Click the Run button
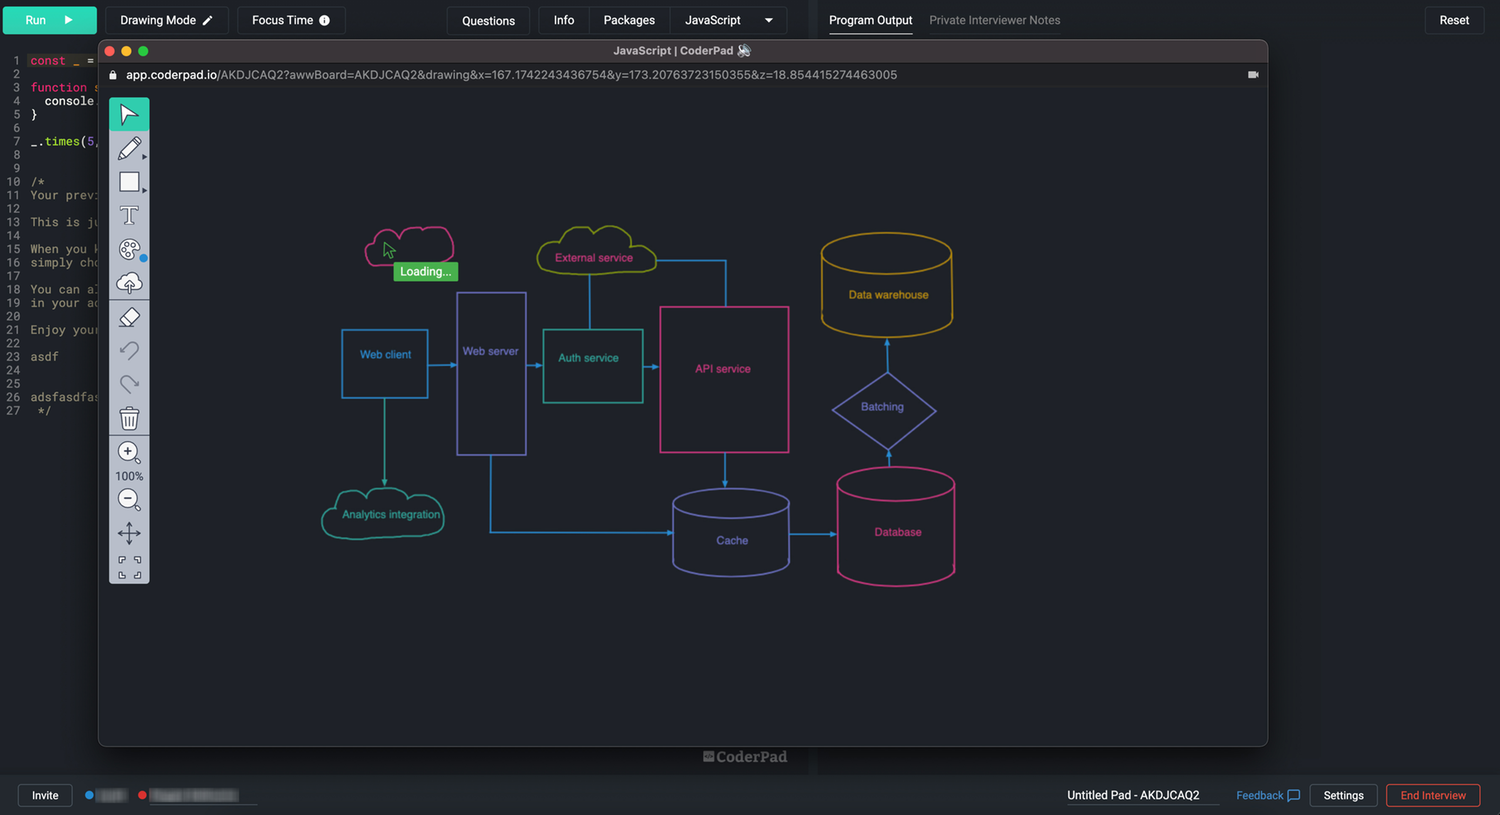This screenshot has height=815, width=1500. [x=49, y=20]
